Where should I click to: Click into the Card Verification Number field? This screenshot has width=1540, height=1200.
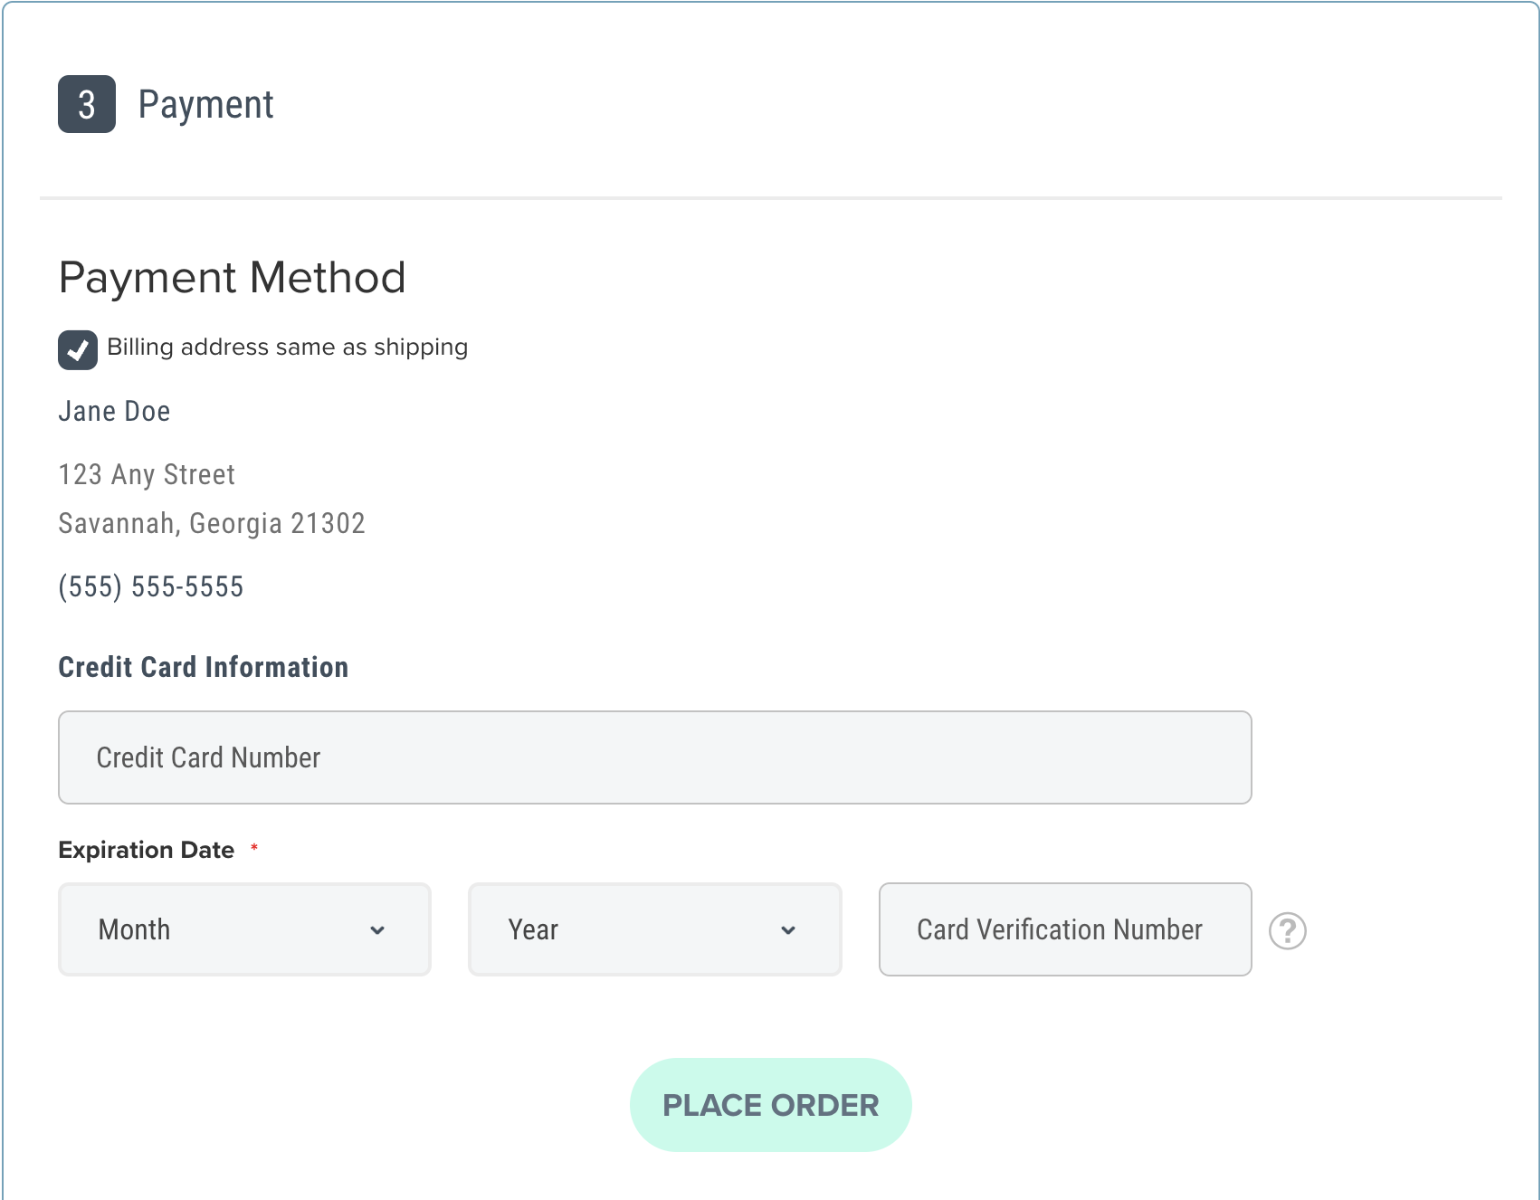pyautogui.click(x=1064, y=930)
